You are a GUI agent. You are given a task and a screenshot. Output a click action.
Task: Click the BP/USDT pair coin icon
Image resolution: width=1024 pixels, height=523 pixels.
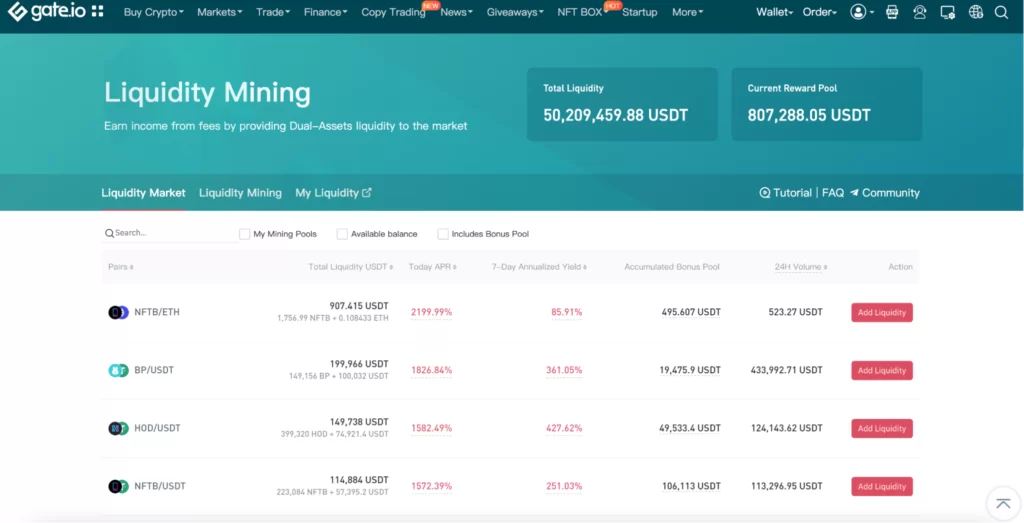pos(118,370)
